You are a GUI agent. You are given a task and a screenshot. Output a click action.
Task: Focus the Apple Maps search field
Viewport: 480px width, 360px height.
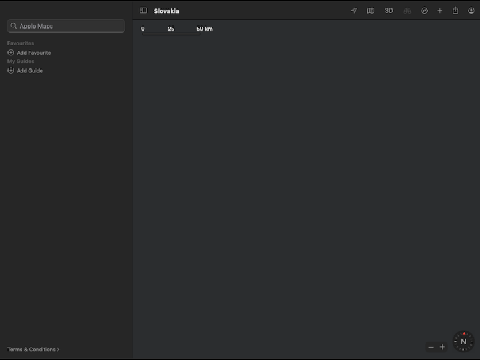tap(66, 26)
